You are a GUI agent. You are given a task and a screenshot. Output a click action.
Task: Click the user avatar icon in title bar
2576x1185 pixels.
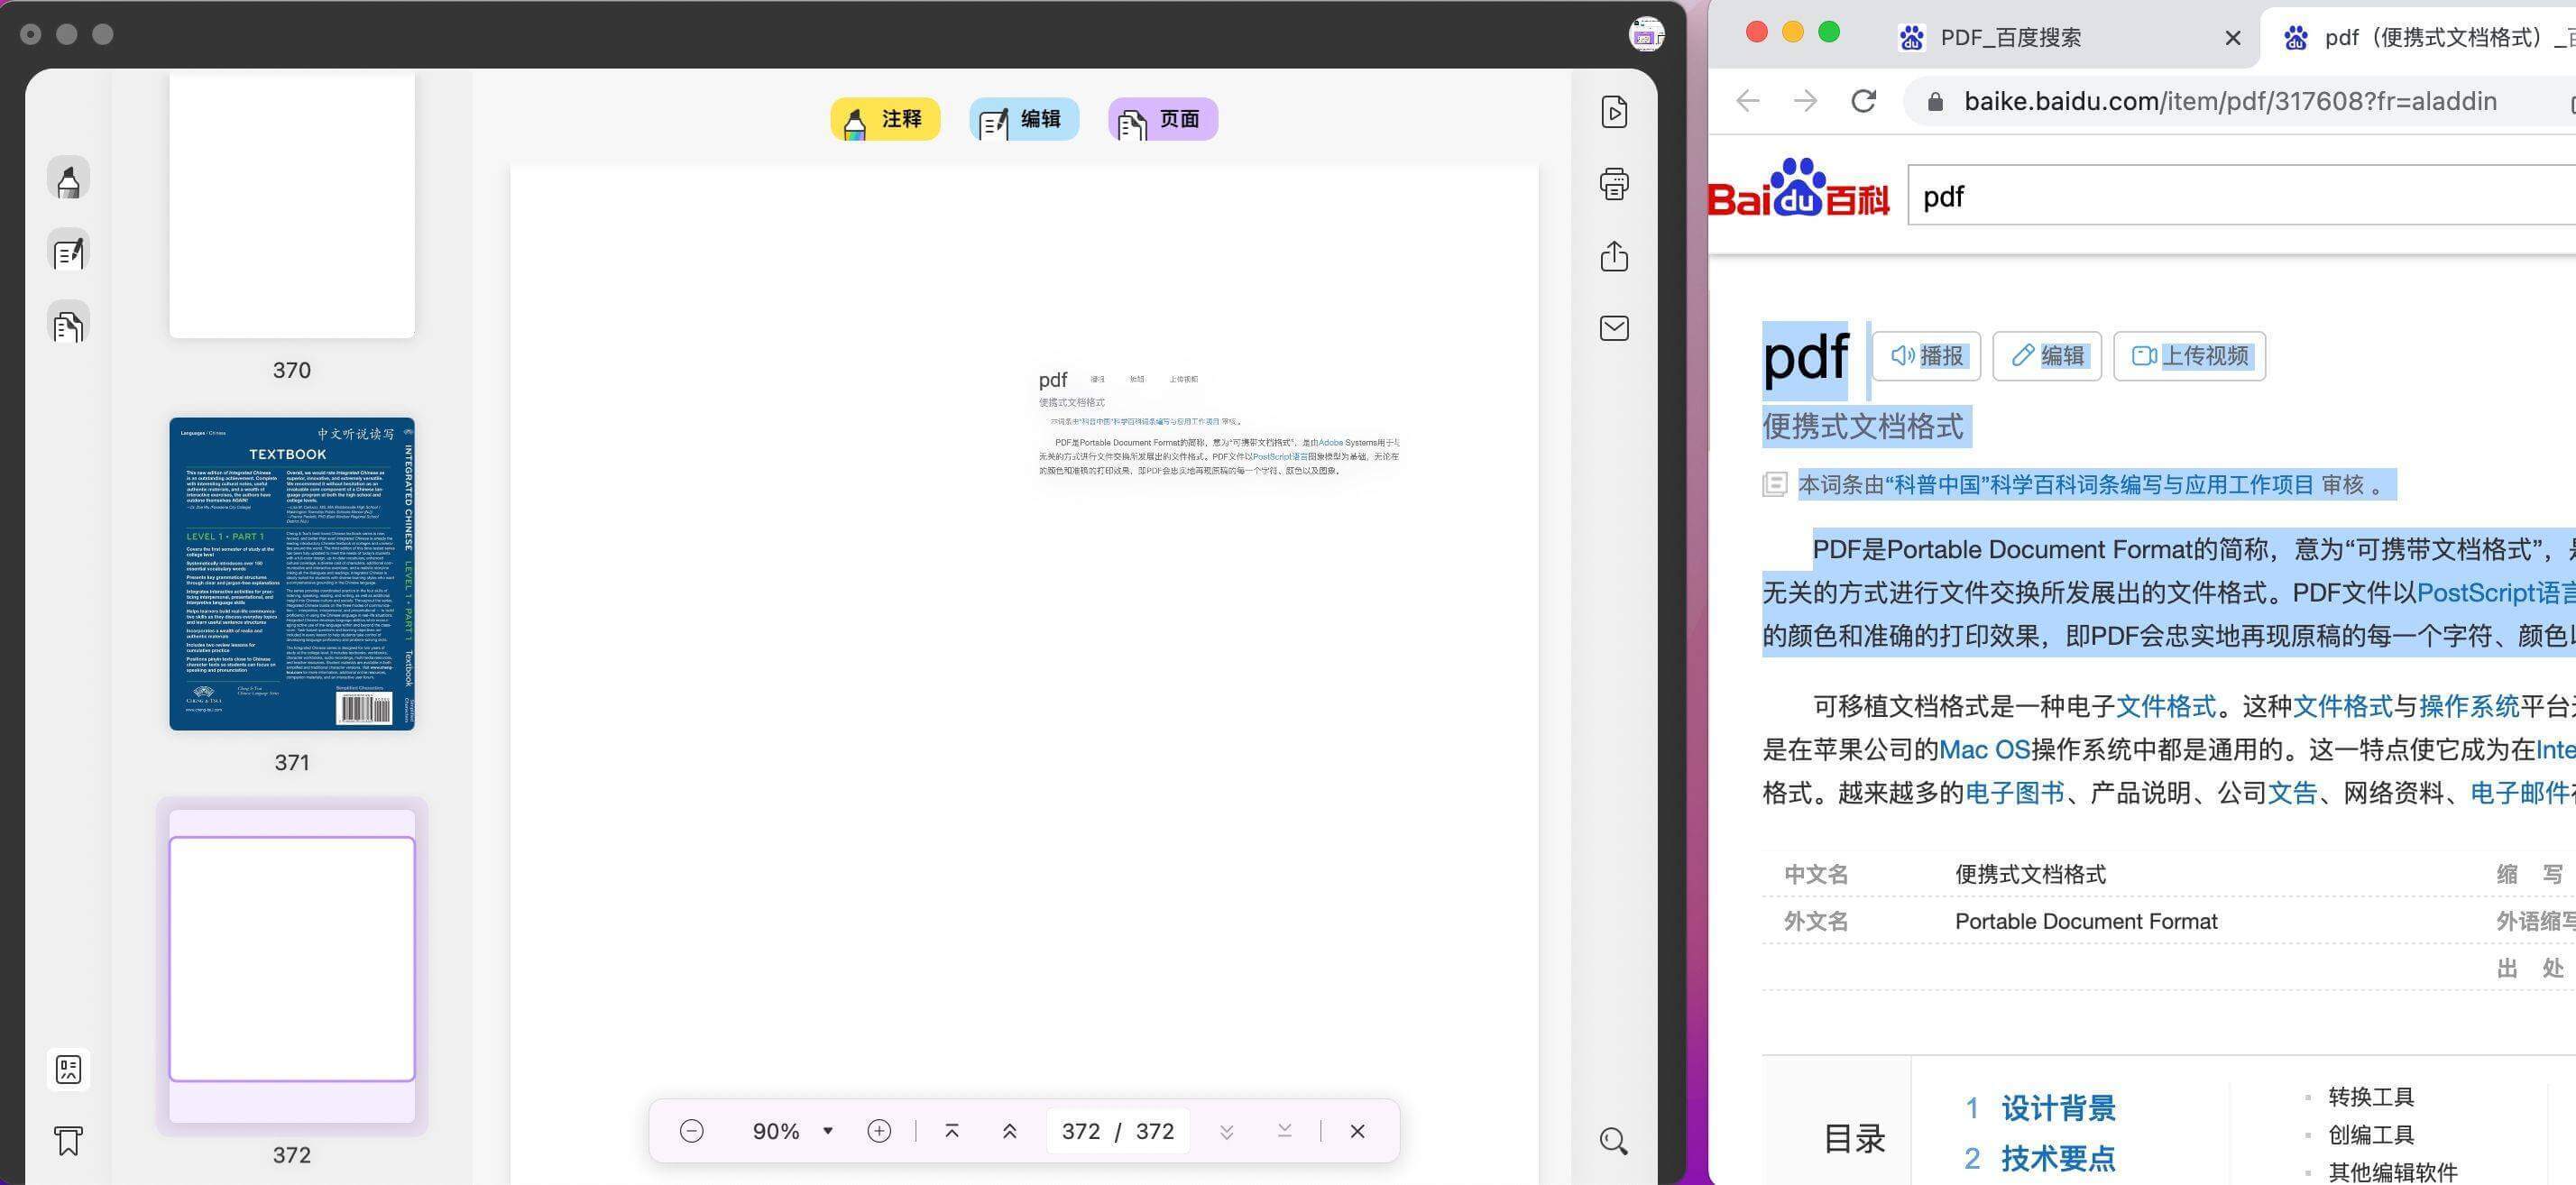(x=1646, y=35)
